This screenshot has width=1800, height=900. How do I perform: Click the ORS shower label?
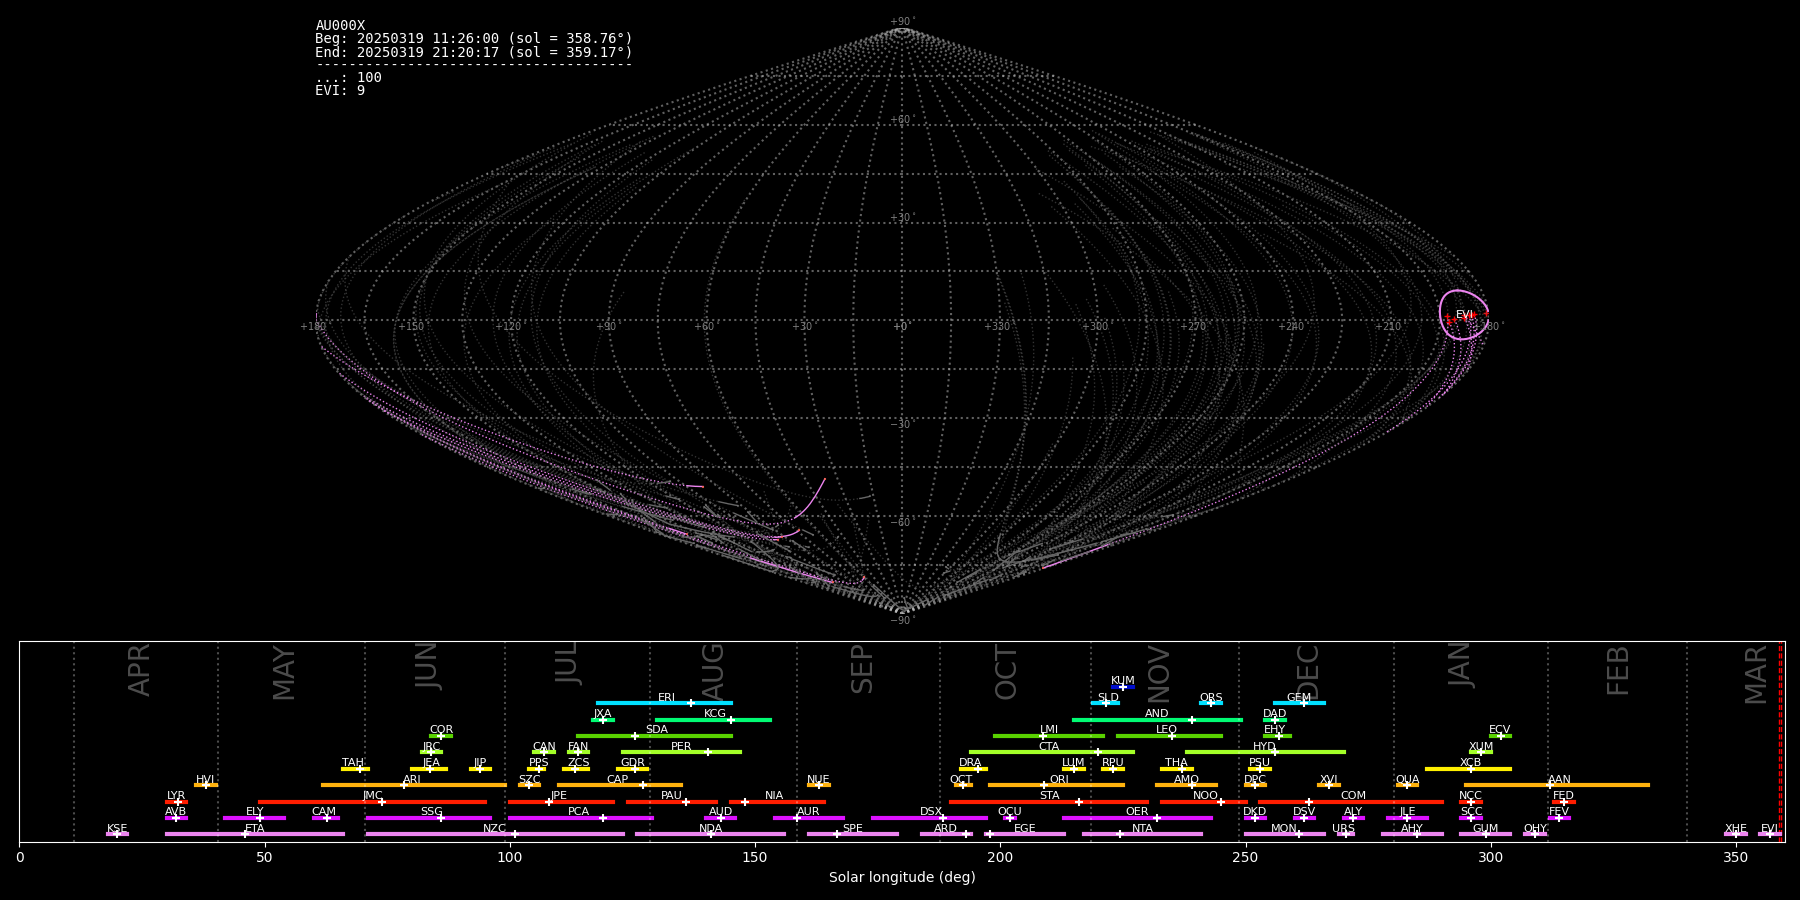coord(1211,698)
